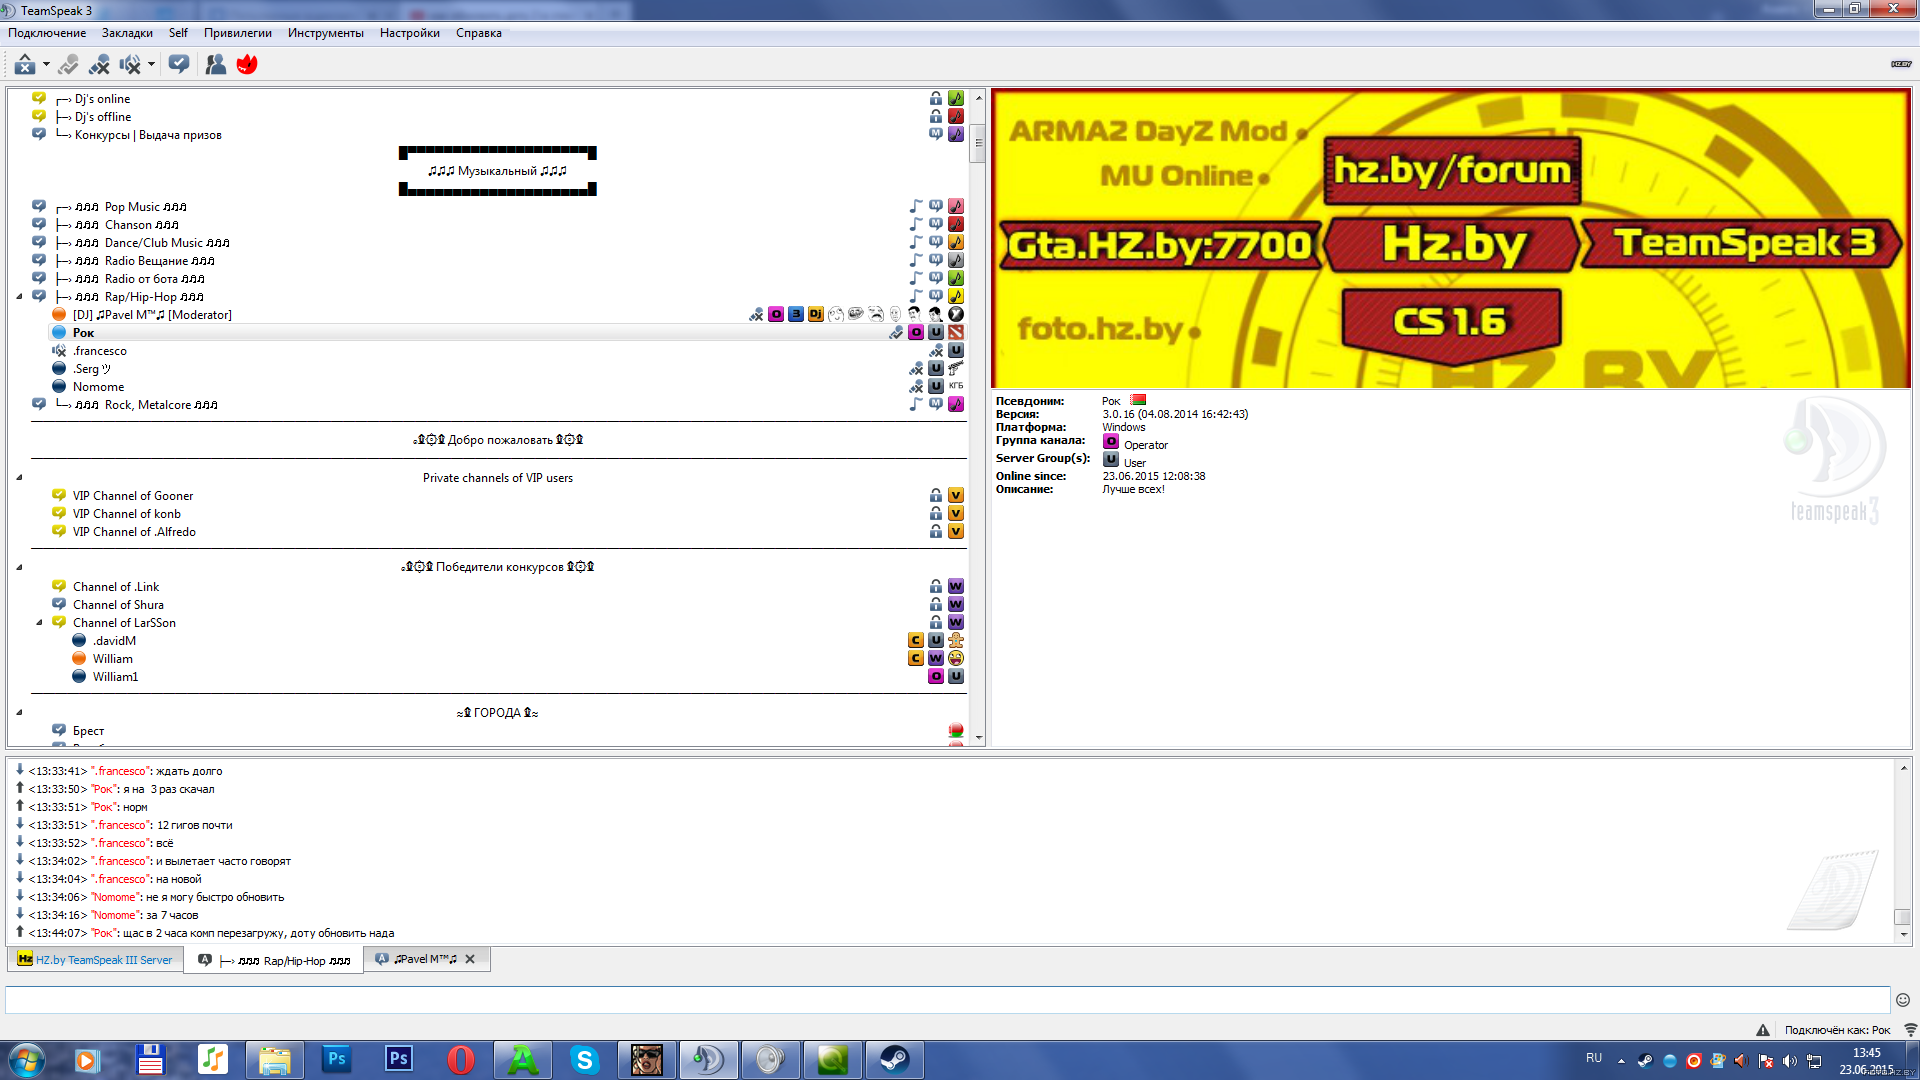Select the Pop Music channel
This screenshot has height=1080, width=1920.
coord(131,207)
